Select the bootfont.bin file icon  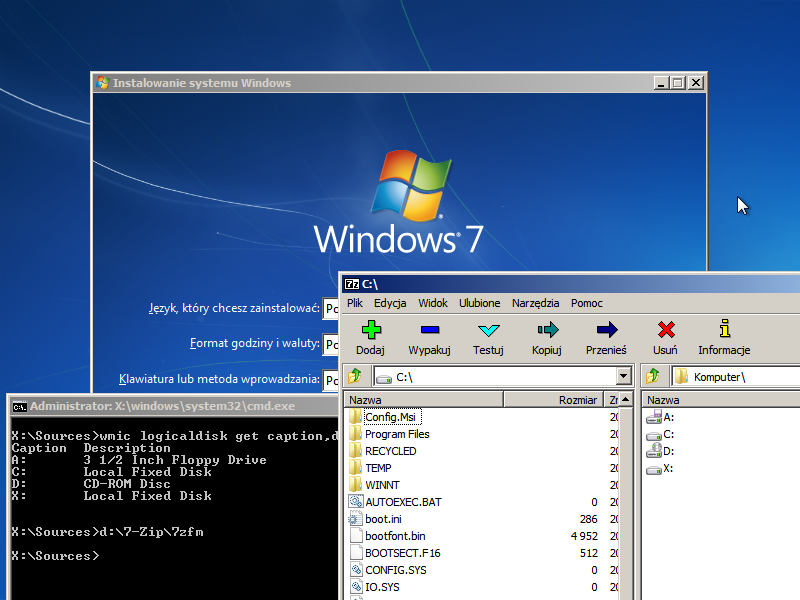tap(356, 536)
